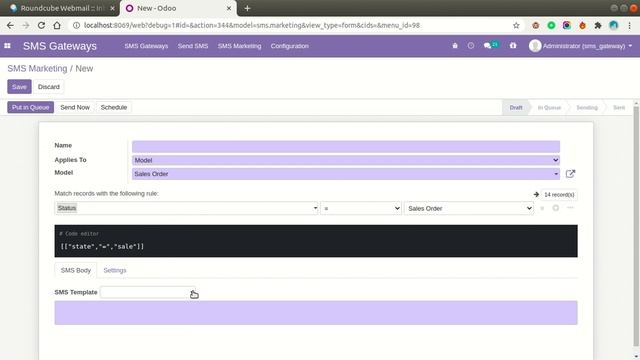Open the Configuration menu

289,46
